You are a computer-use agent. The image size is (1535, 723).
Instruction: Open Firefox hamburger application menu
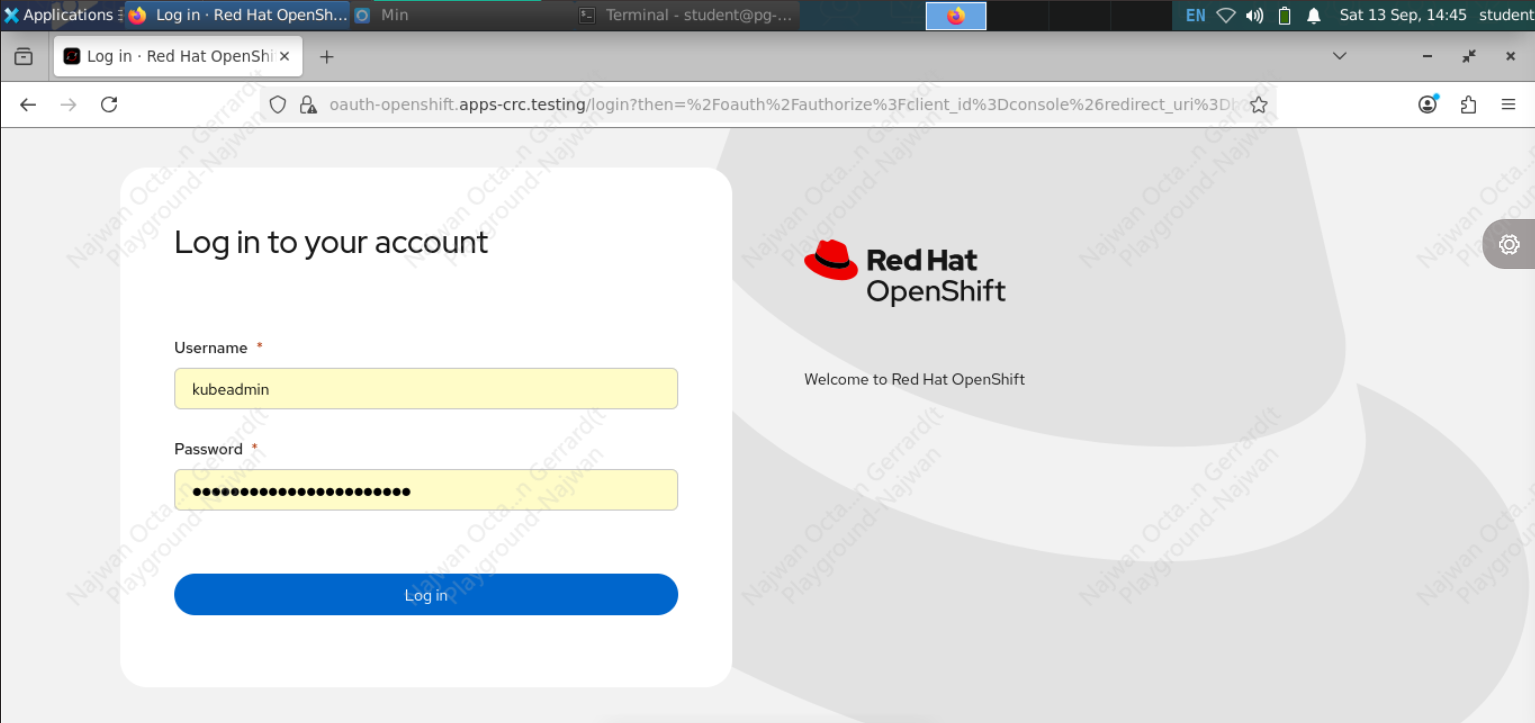[x=1508, y=105]
